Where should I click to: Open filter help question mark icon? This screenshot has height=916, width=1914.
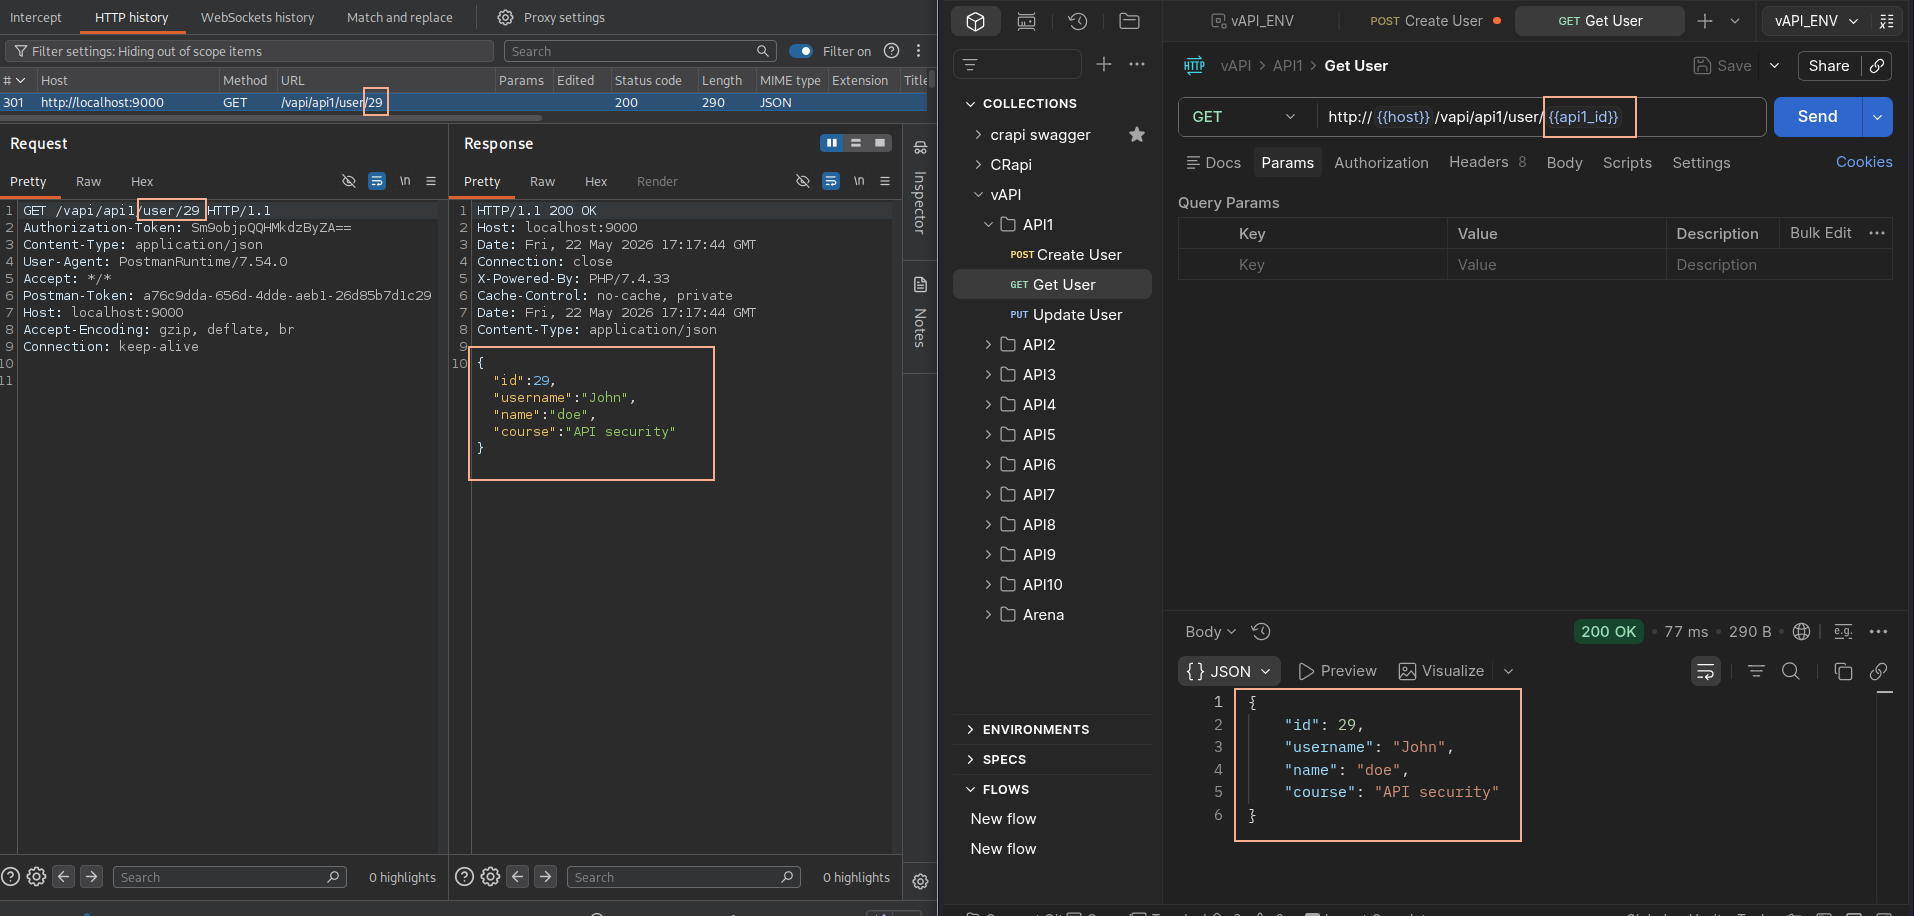click(x=892, y=51)
